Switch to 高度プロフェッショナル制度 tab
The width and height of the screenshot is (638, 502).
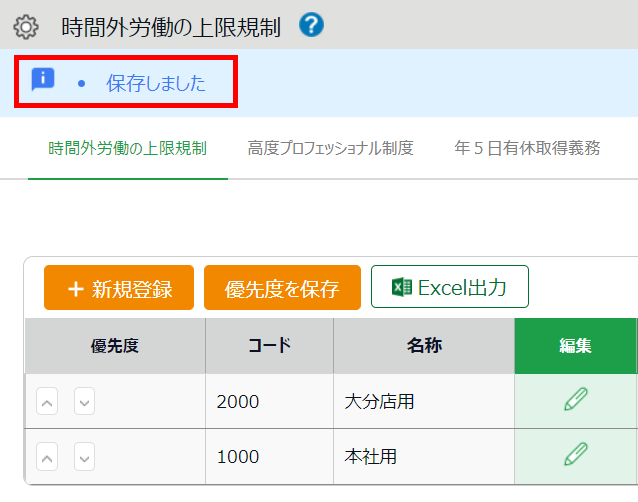(x=330, y=149)
